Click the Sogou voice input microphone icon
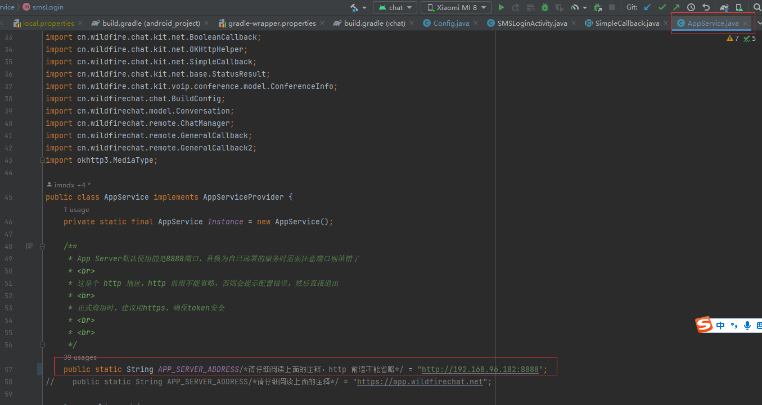The width and height of the screenshot is (762, 405). [747, 325]
